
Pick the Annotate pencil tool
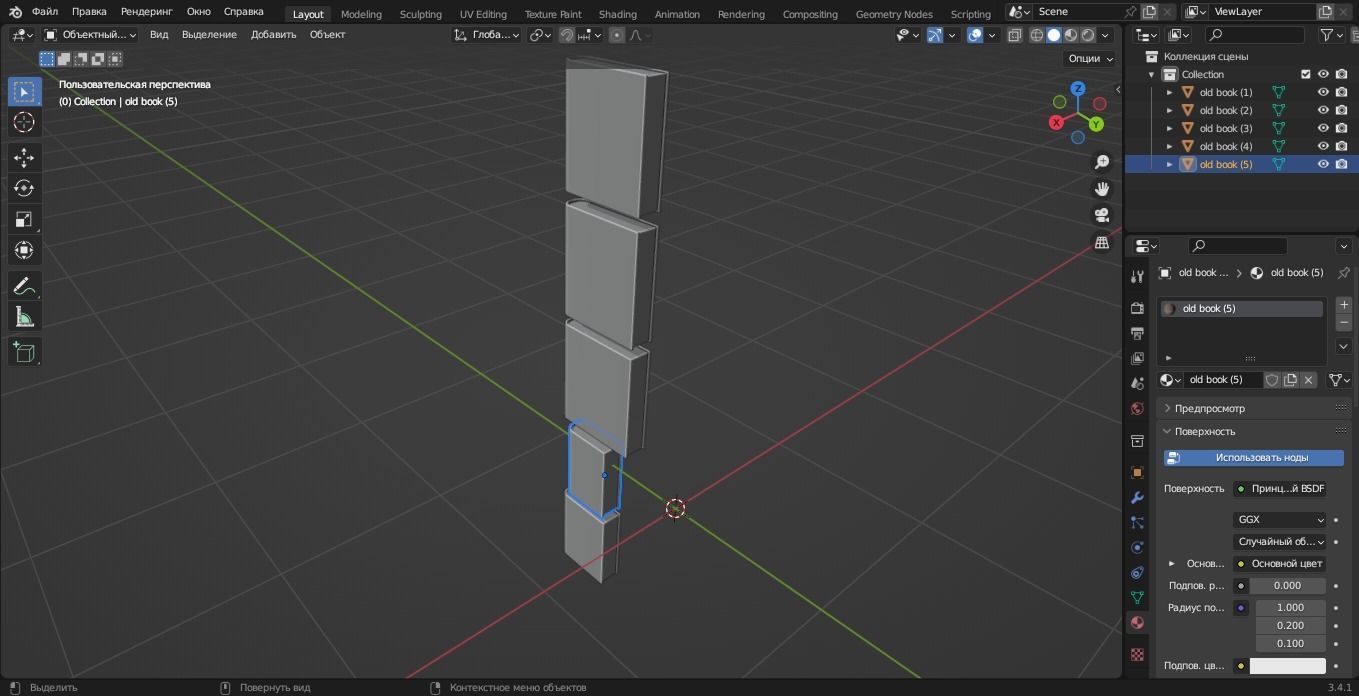(24, 286)
